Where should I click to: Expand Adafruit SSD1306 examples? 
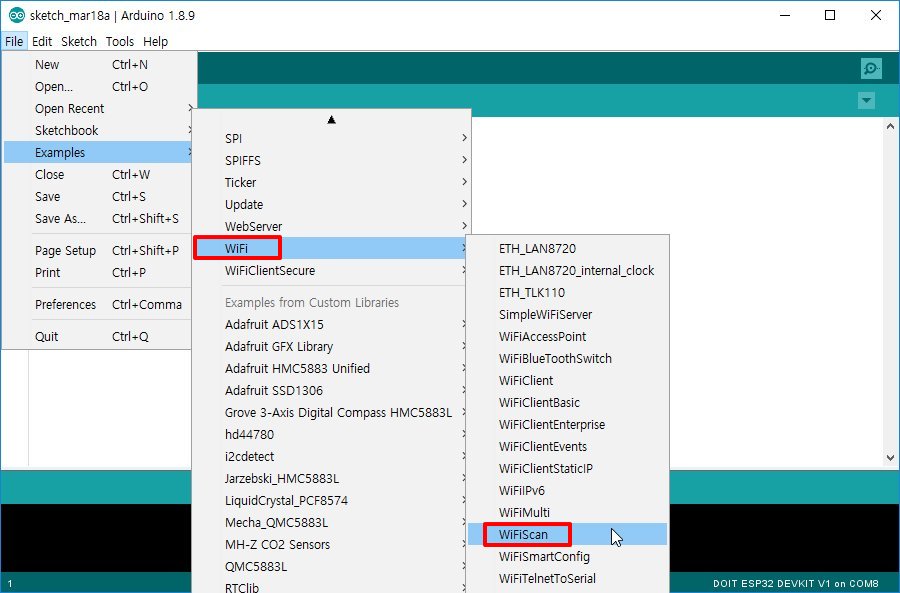click(x=331, y=390)
